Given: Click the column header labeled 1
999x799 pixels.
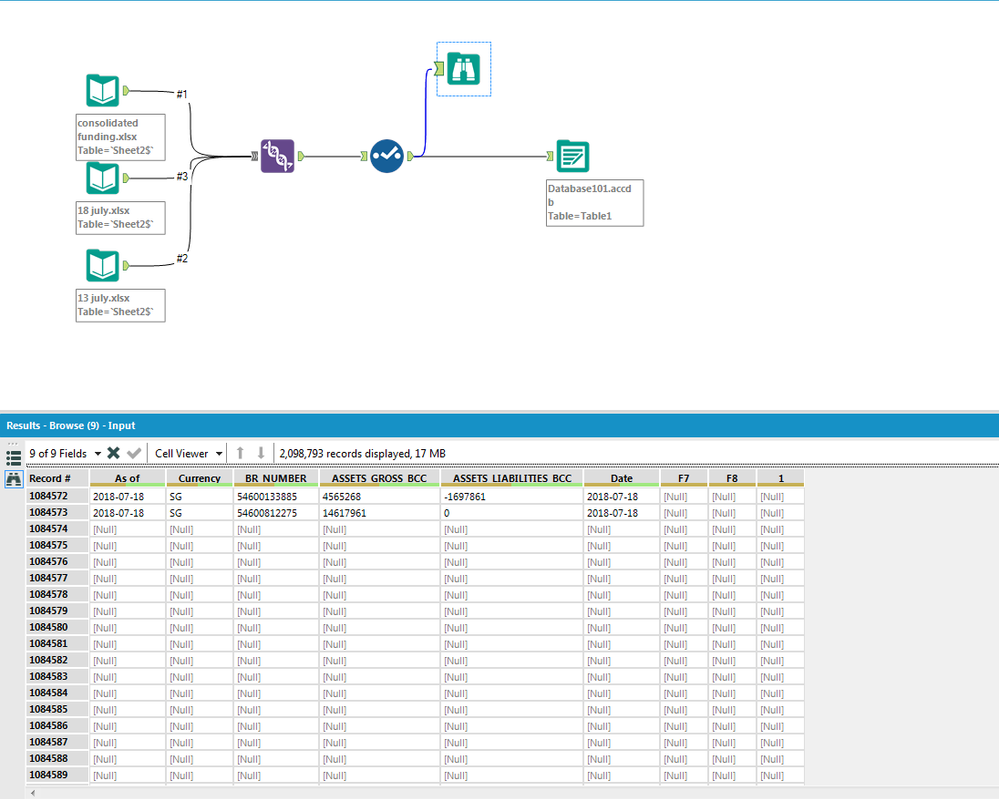Looking at the screenshot, I should click(780, 479).
